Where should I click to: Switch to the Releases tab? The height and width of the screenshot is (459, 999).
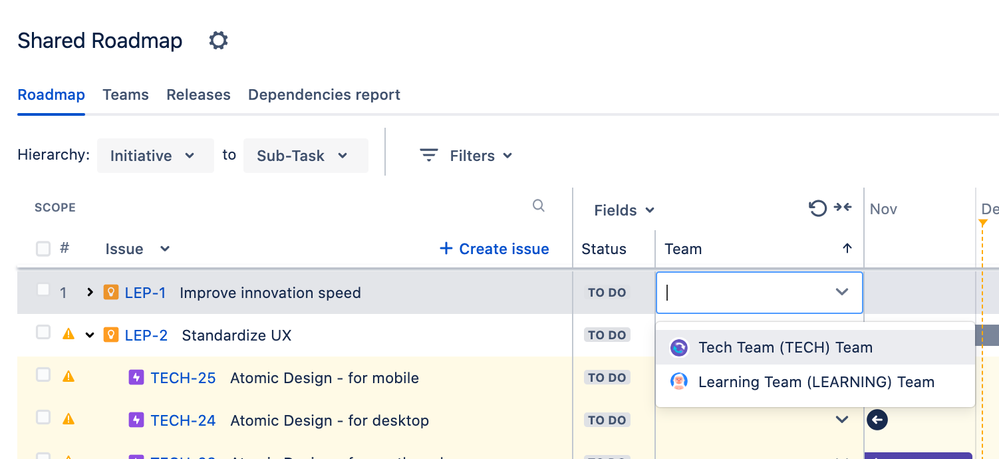pyautogui.click(x=198, y=95)
